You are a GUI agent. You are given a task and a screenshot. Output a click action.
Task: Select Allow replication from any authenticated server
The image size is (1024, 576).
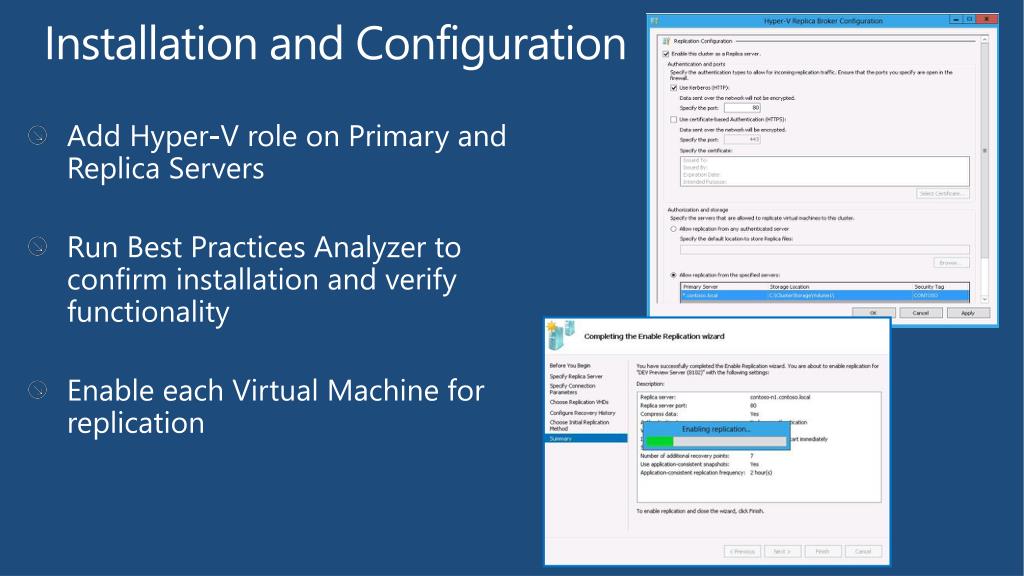pyautogui.click(x=673, y=229)
